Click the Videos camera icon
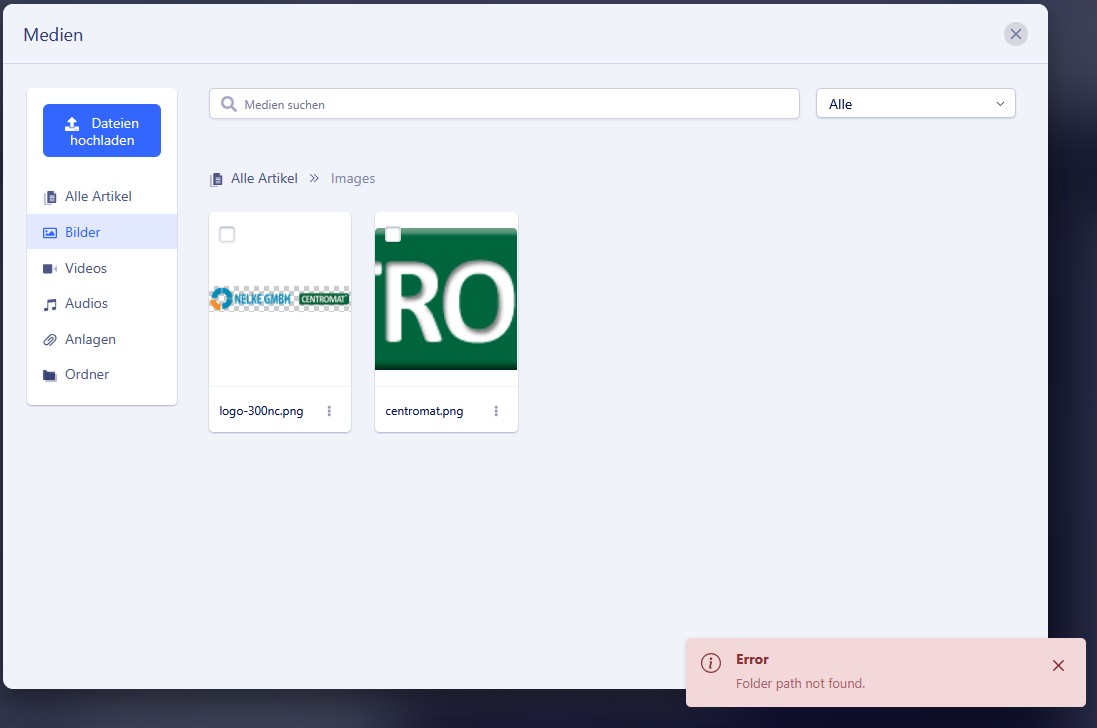 [x=50, y=269]
